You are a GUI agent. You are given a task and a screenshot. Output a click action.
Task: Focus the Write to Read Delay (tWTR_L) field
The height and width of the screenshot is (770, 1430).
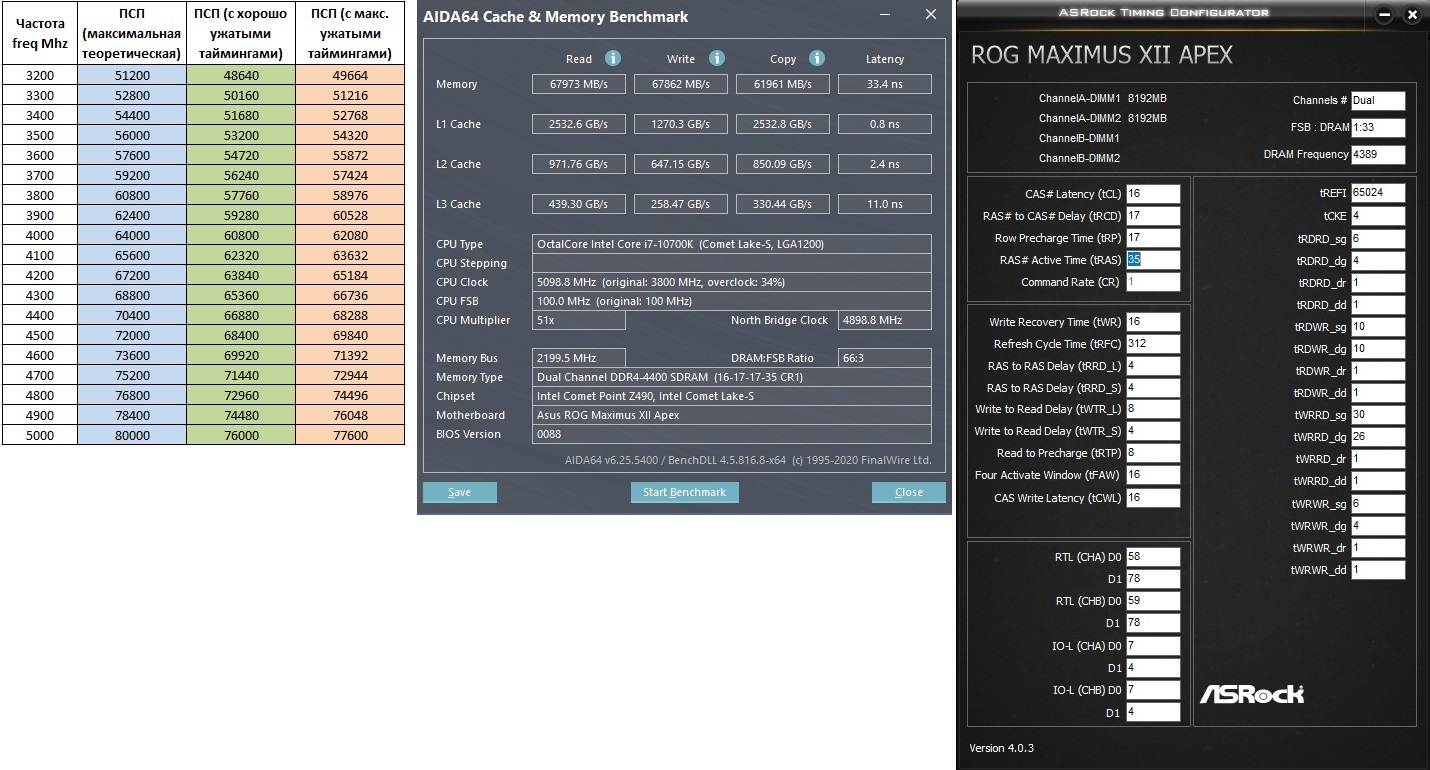1153,409
